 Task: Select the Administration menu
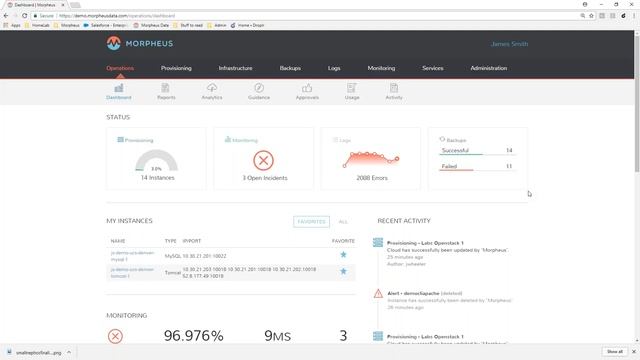(489, 68)
